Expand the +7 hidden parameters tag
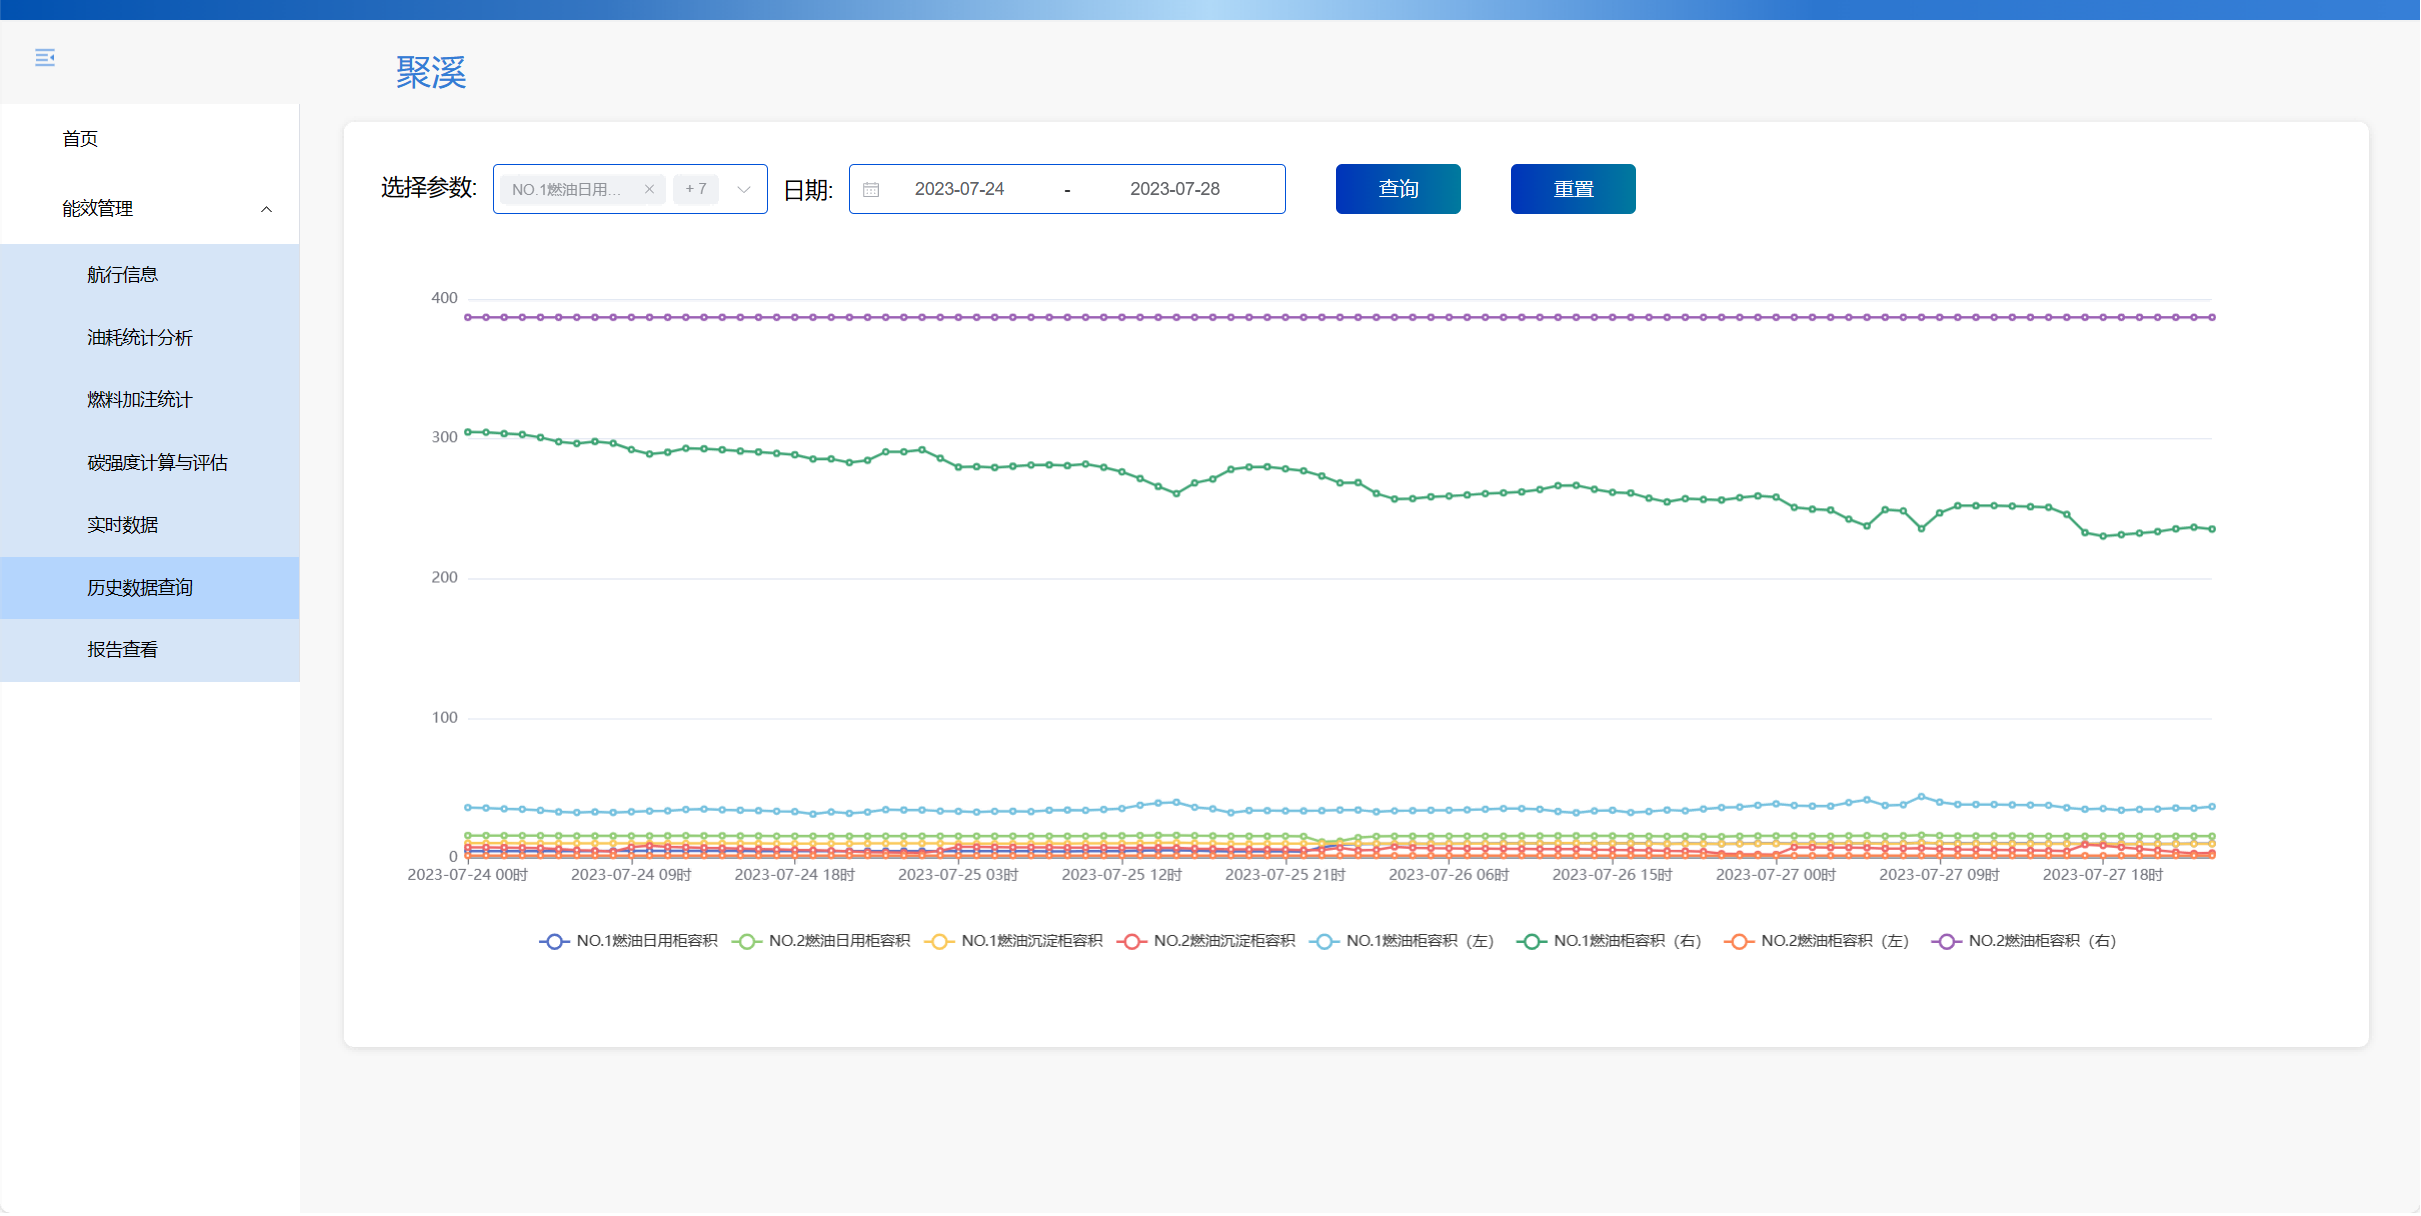 coord(696,189)
